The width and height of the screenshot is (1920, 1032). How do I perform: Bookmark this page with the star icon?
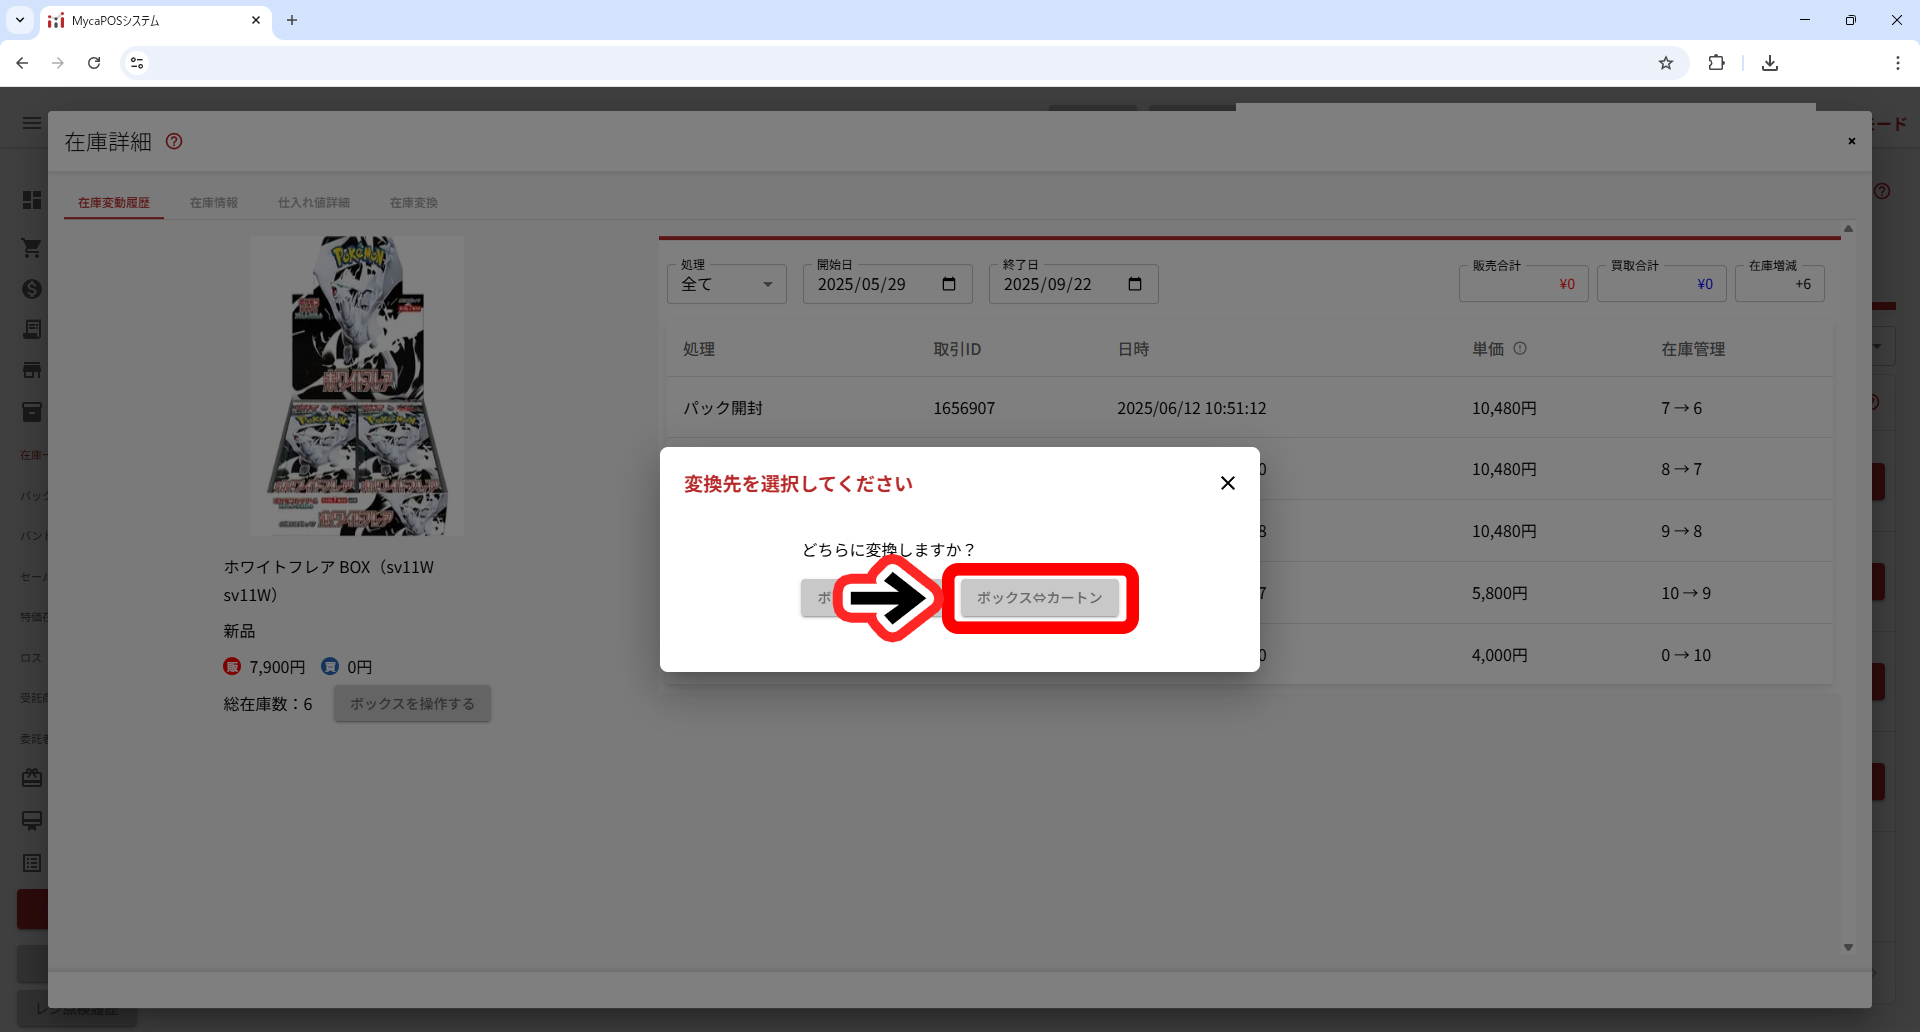coord(1666,63)
